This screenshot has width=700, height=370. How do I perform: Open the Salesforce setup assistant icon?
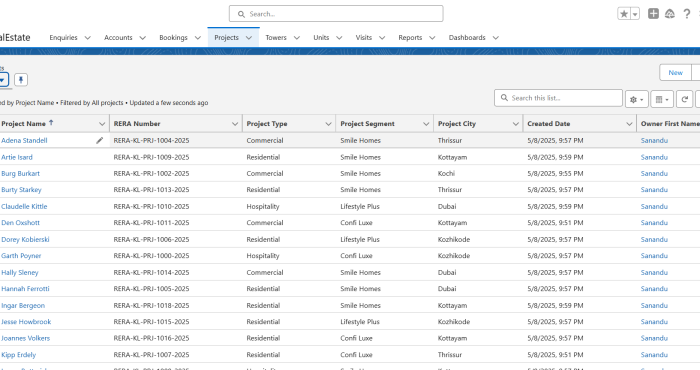point(670,14)
